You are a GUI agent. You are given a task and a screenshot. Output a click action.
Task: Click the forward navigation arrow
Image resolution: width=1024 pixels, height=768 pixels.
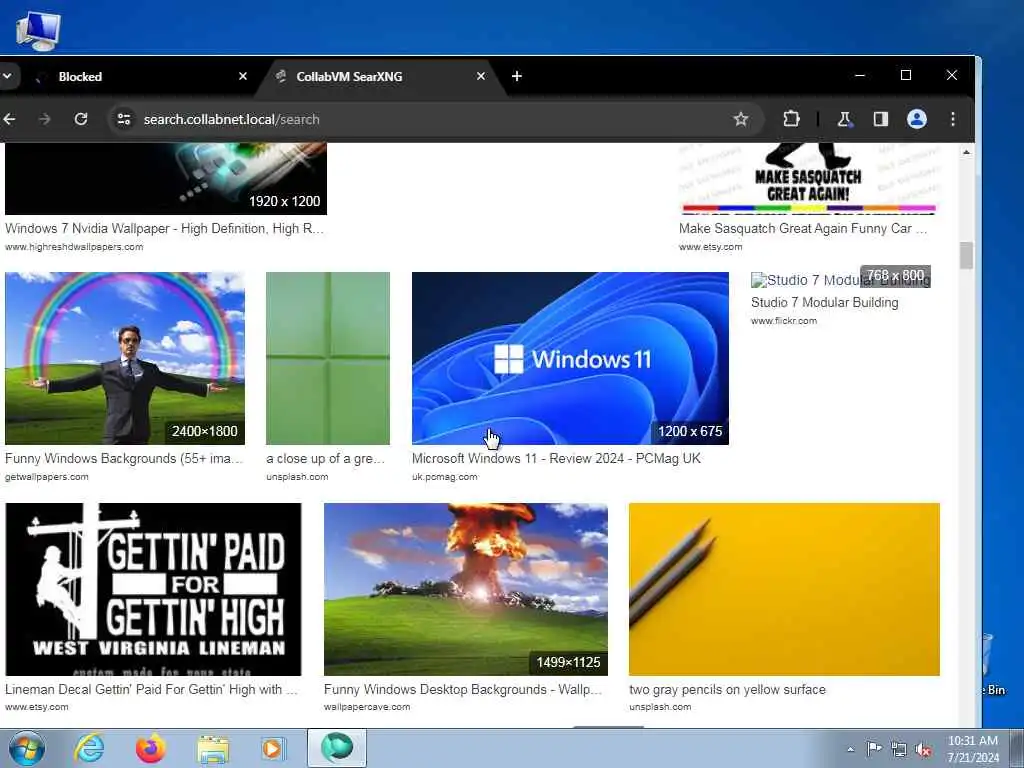coord(44,119)
